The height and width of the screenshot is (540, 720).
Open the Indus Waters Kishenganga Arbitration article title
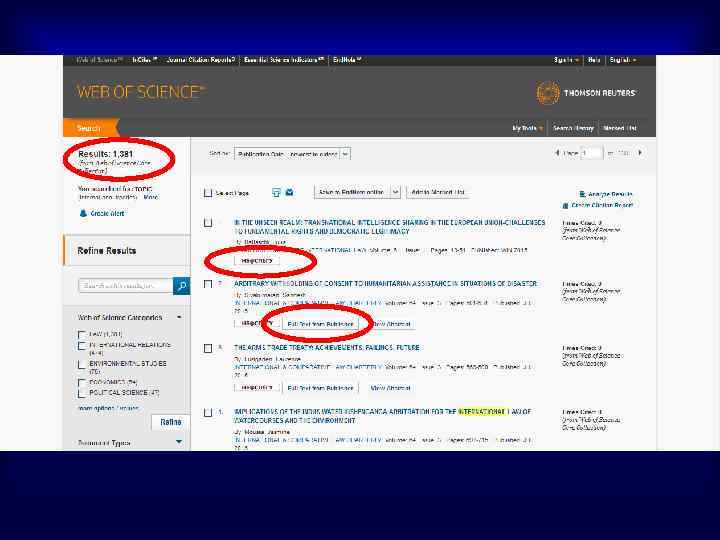382,416
